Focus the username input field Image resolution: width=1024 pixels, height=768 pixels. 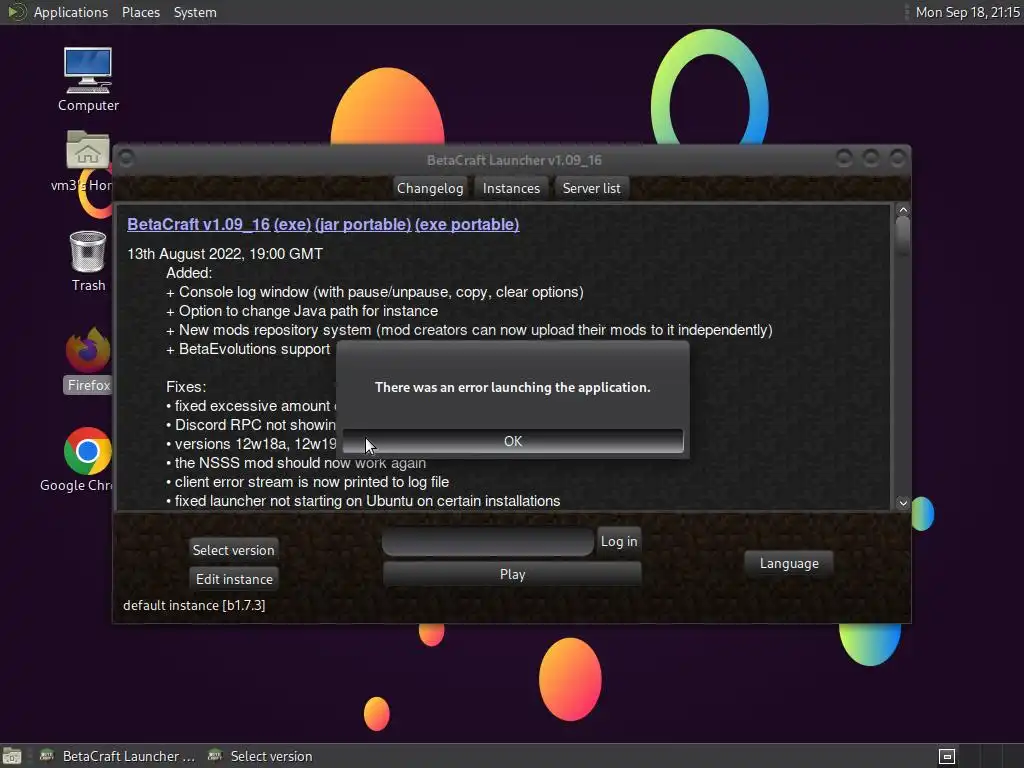tap(488, 541)
